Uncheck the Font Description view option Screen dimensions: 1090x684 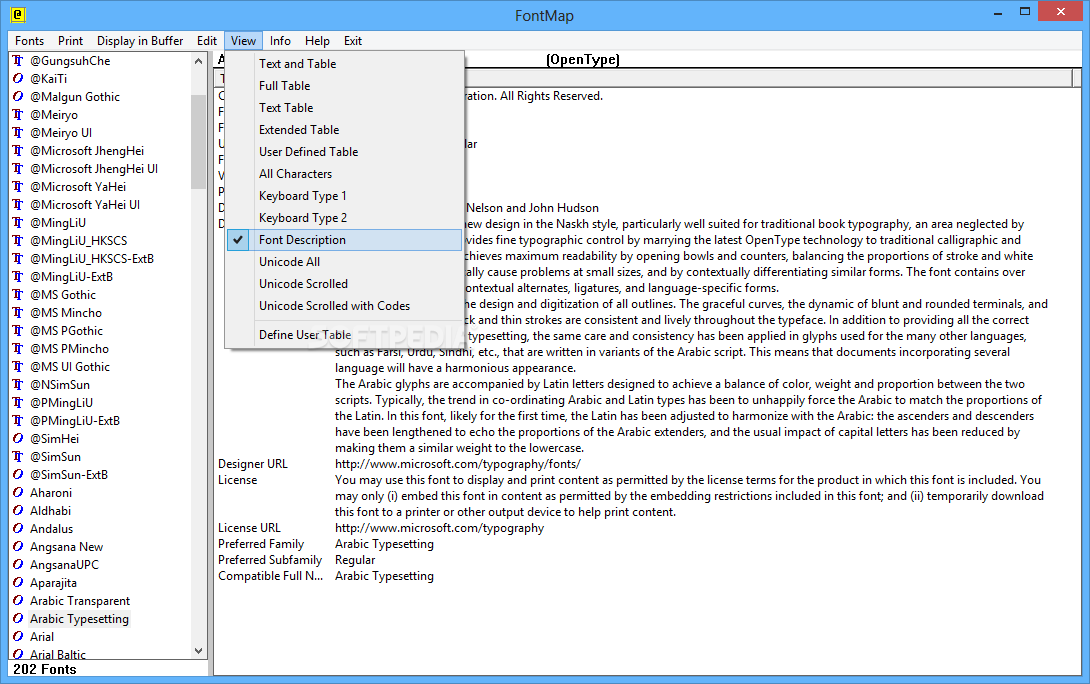[x=344, y=240]
